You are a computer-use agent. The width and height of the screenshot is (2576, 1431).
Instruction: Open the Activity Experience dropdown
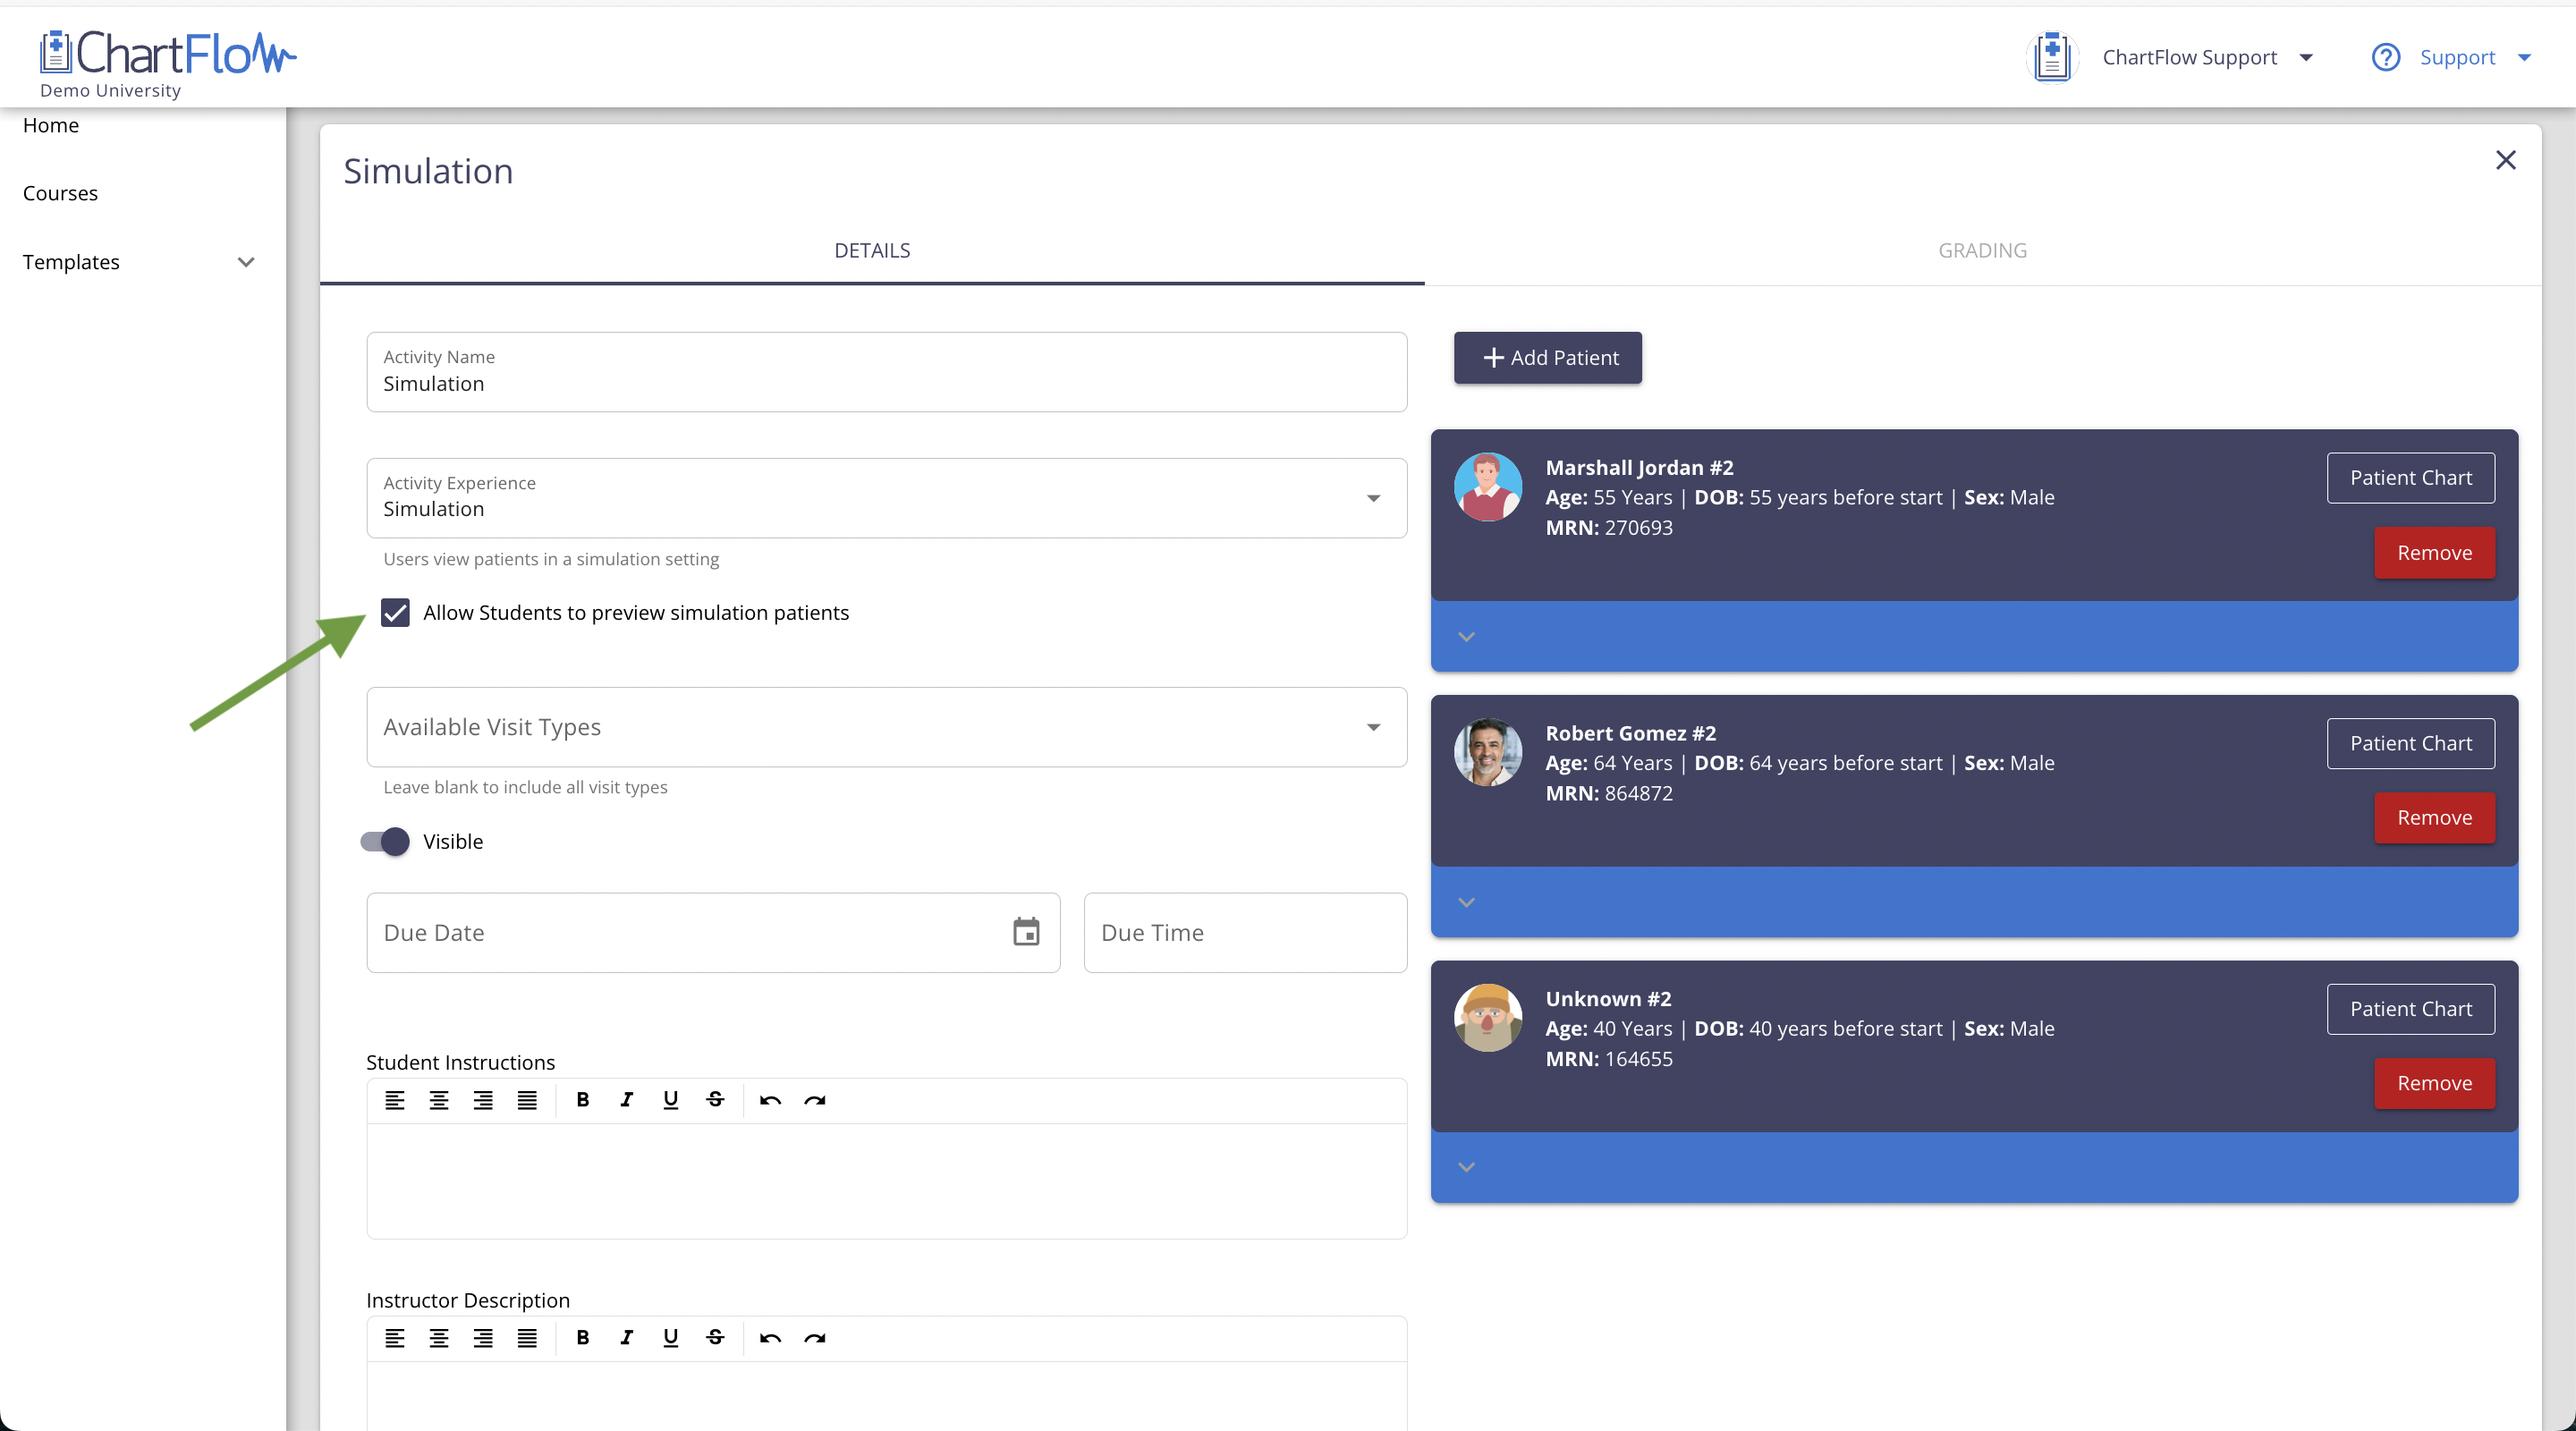(1373, 498)
